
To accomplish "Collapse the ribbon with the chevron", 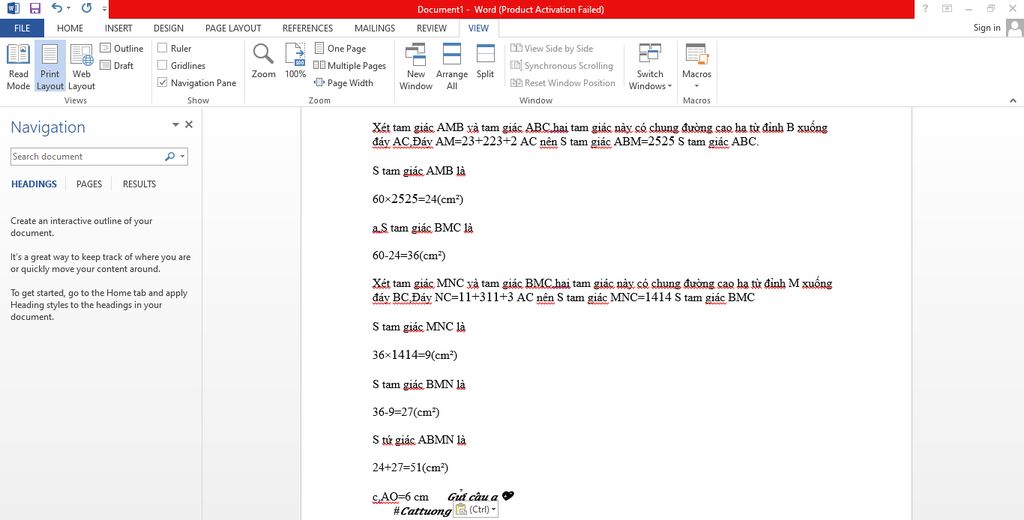I will (1013, 101).
